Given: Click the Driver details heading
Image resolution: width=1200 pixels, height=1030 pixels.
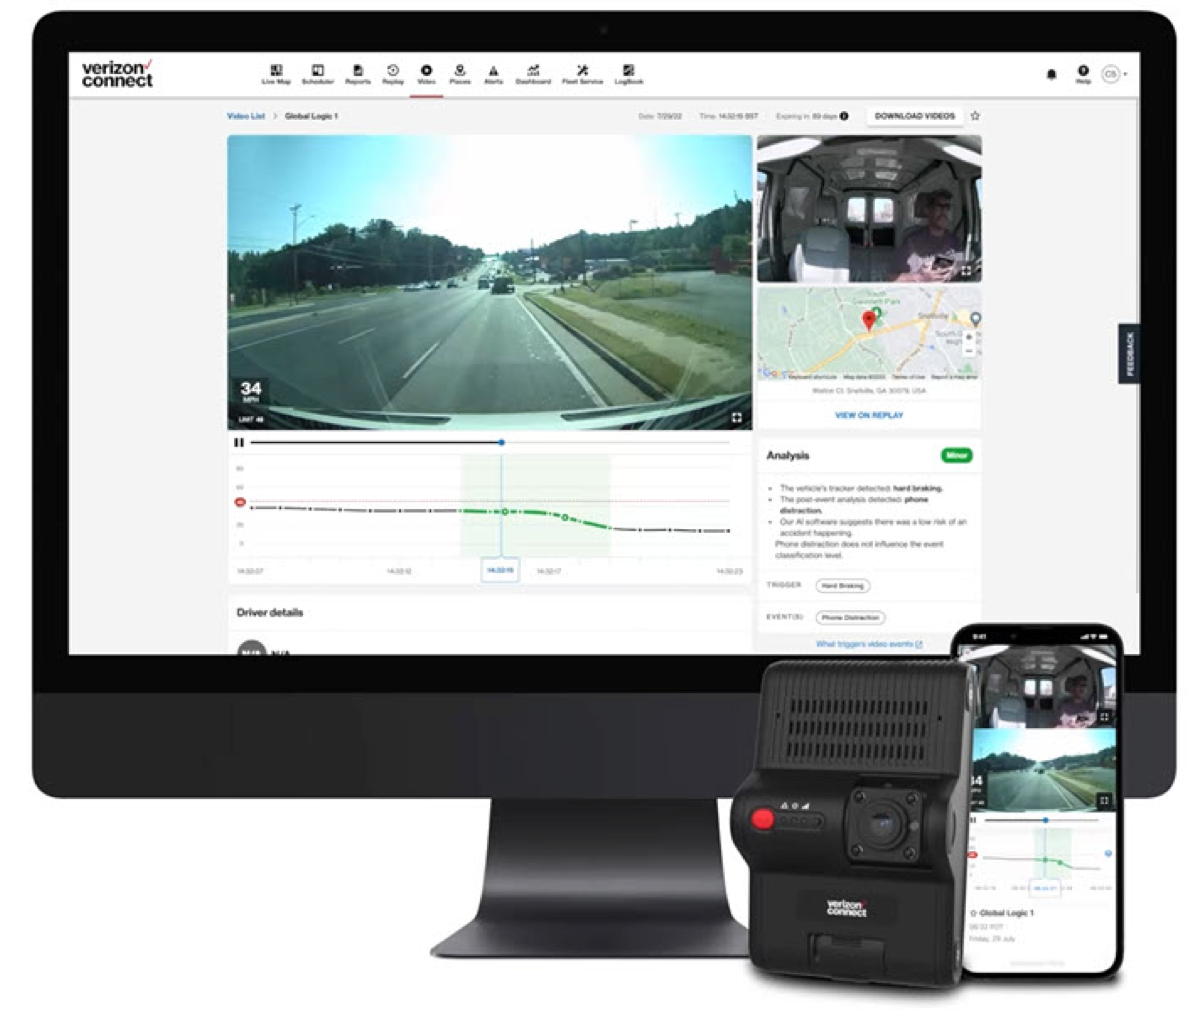Looking at the screenshot, I should point(269,612).
